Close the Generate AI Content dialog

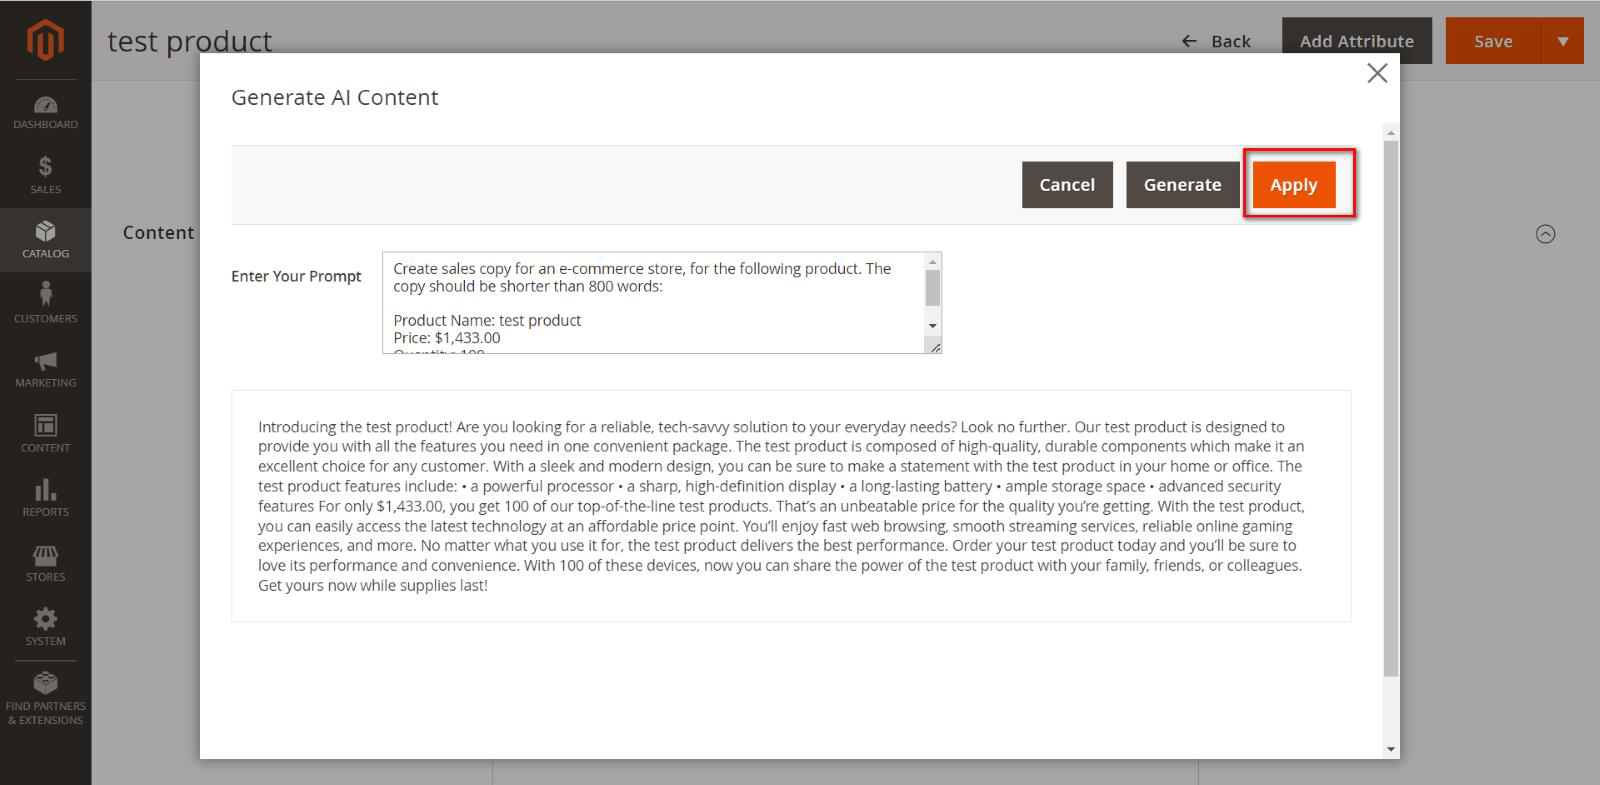[x=1377, y=73]
